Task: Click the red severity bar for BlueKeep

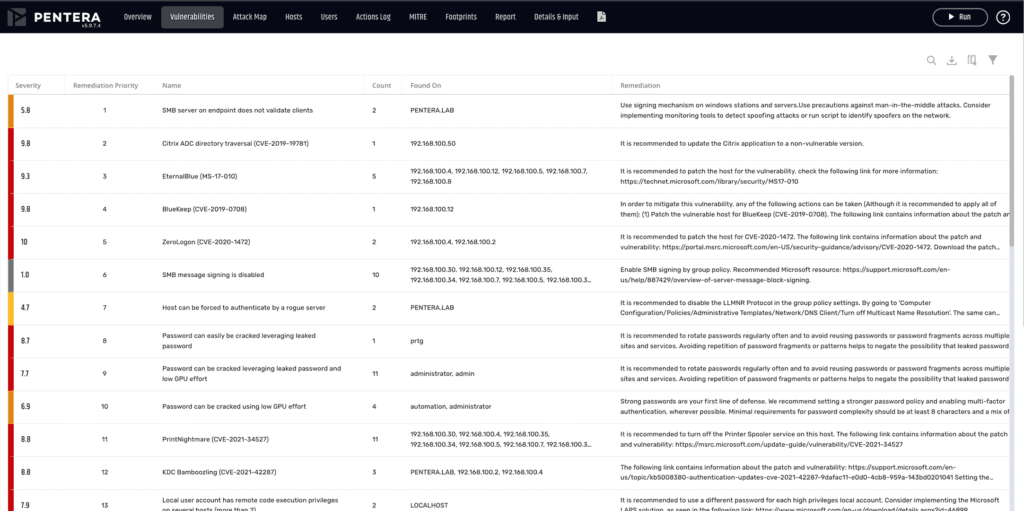Action: click(11, 209)
